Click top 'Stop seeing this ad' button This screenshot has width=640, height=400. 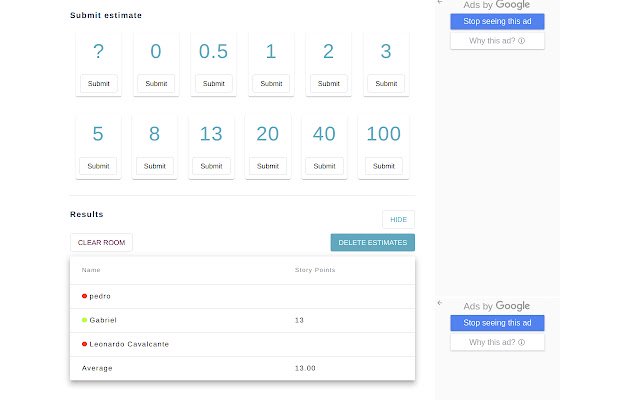497,21
